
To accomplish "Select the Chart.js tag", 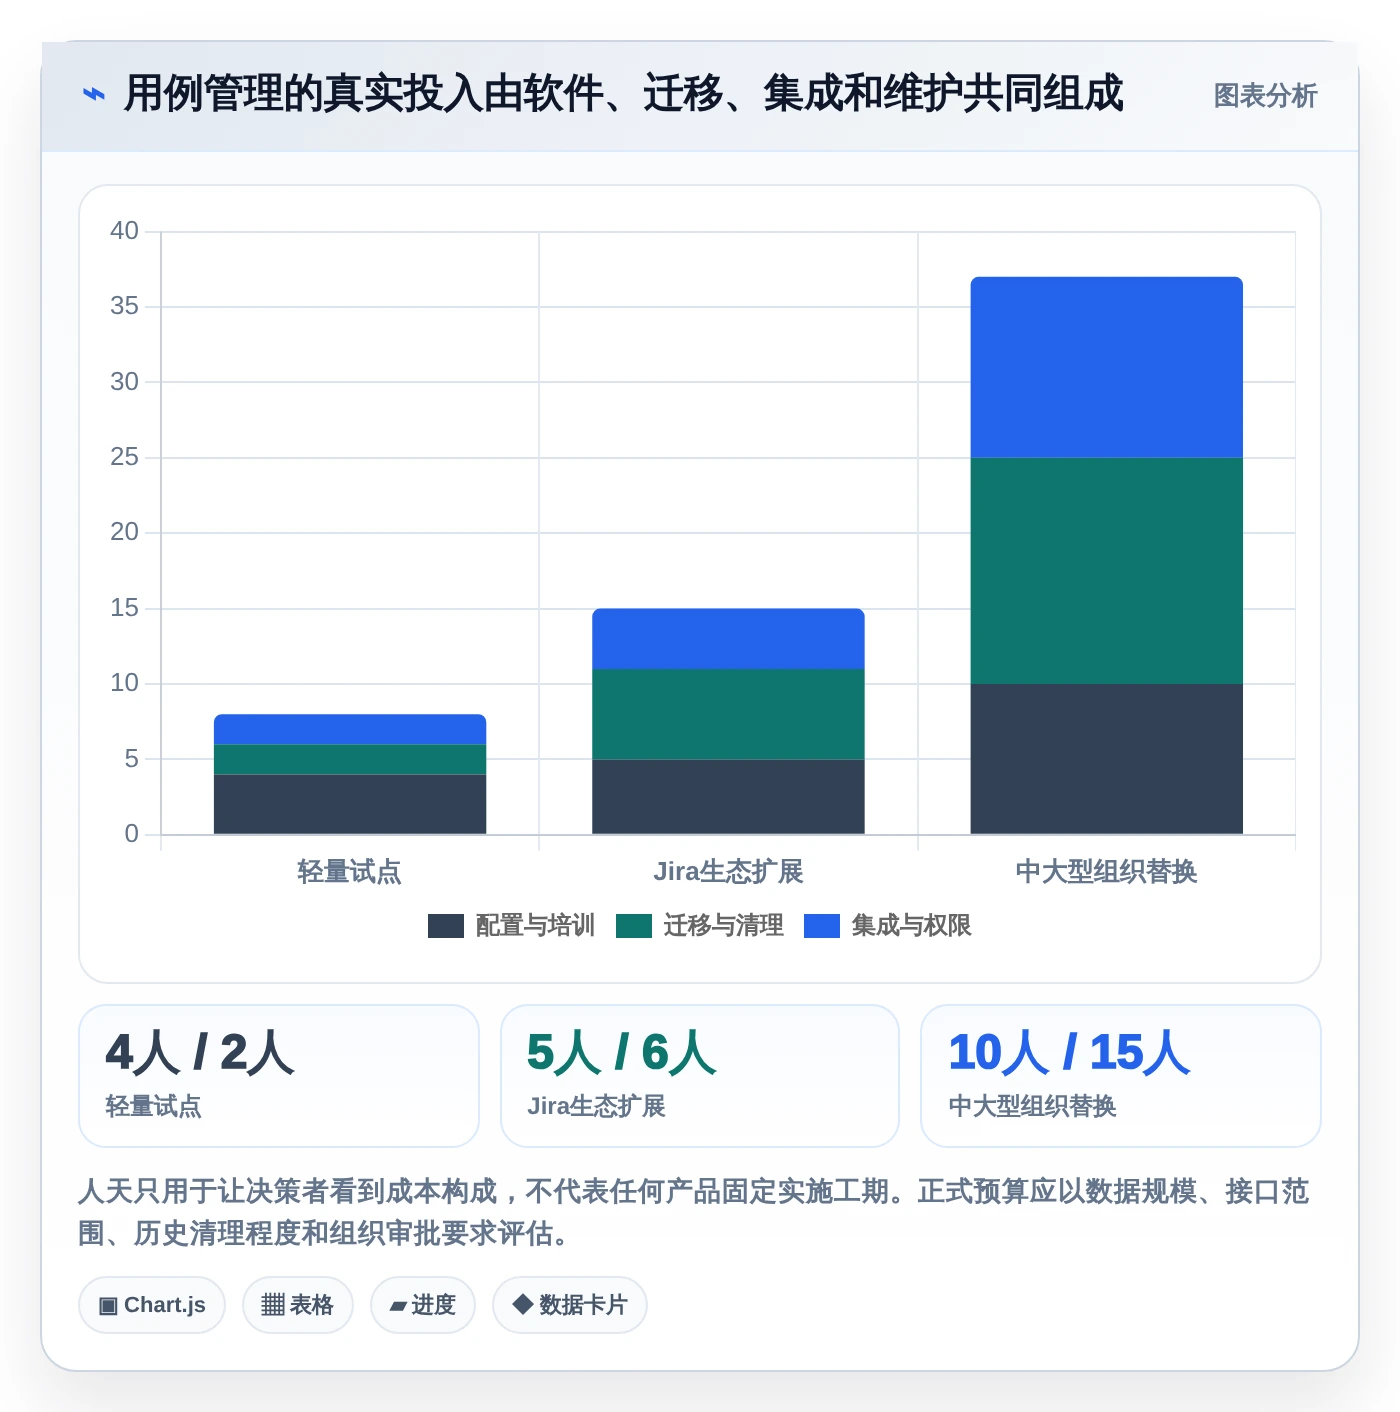I will 152,1305.
